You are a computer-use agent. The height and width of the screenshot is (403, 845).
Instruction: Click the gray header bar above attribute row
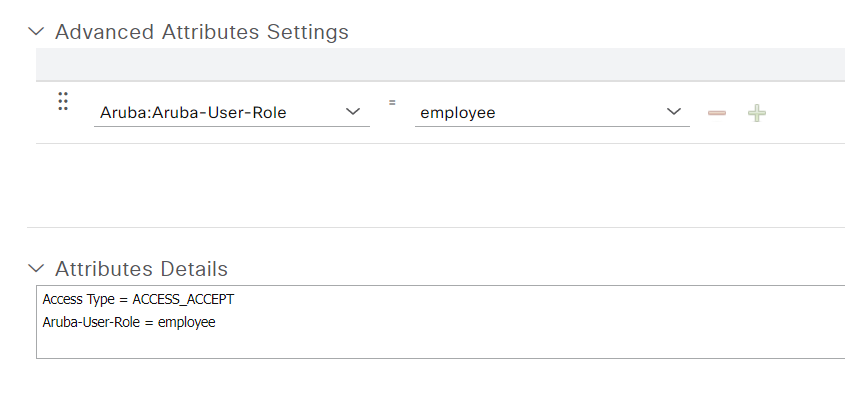click(x=440, y=64)
